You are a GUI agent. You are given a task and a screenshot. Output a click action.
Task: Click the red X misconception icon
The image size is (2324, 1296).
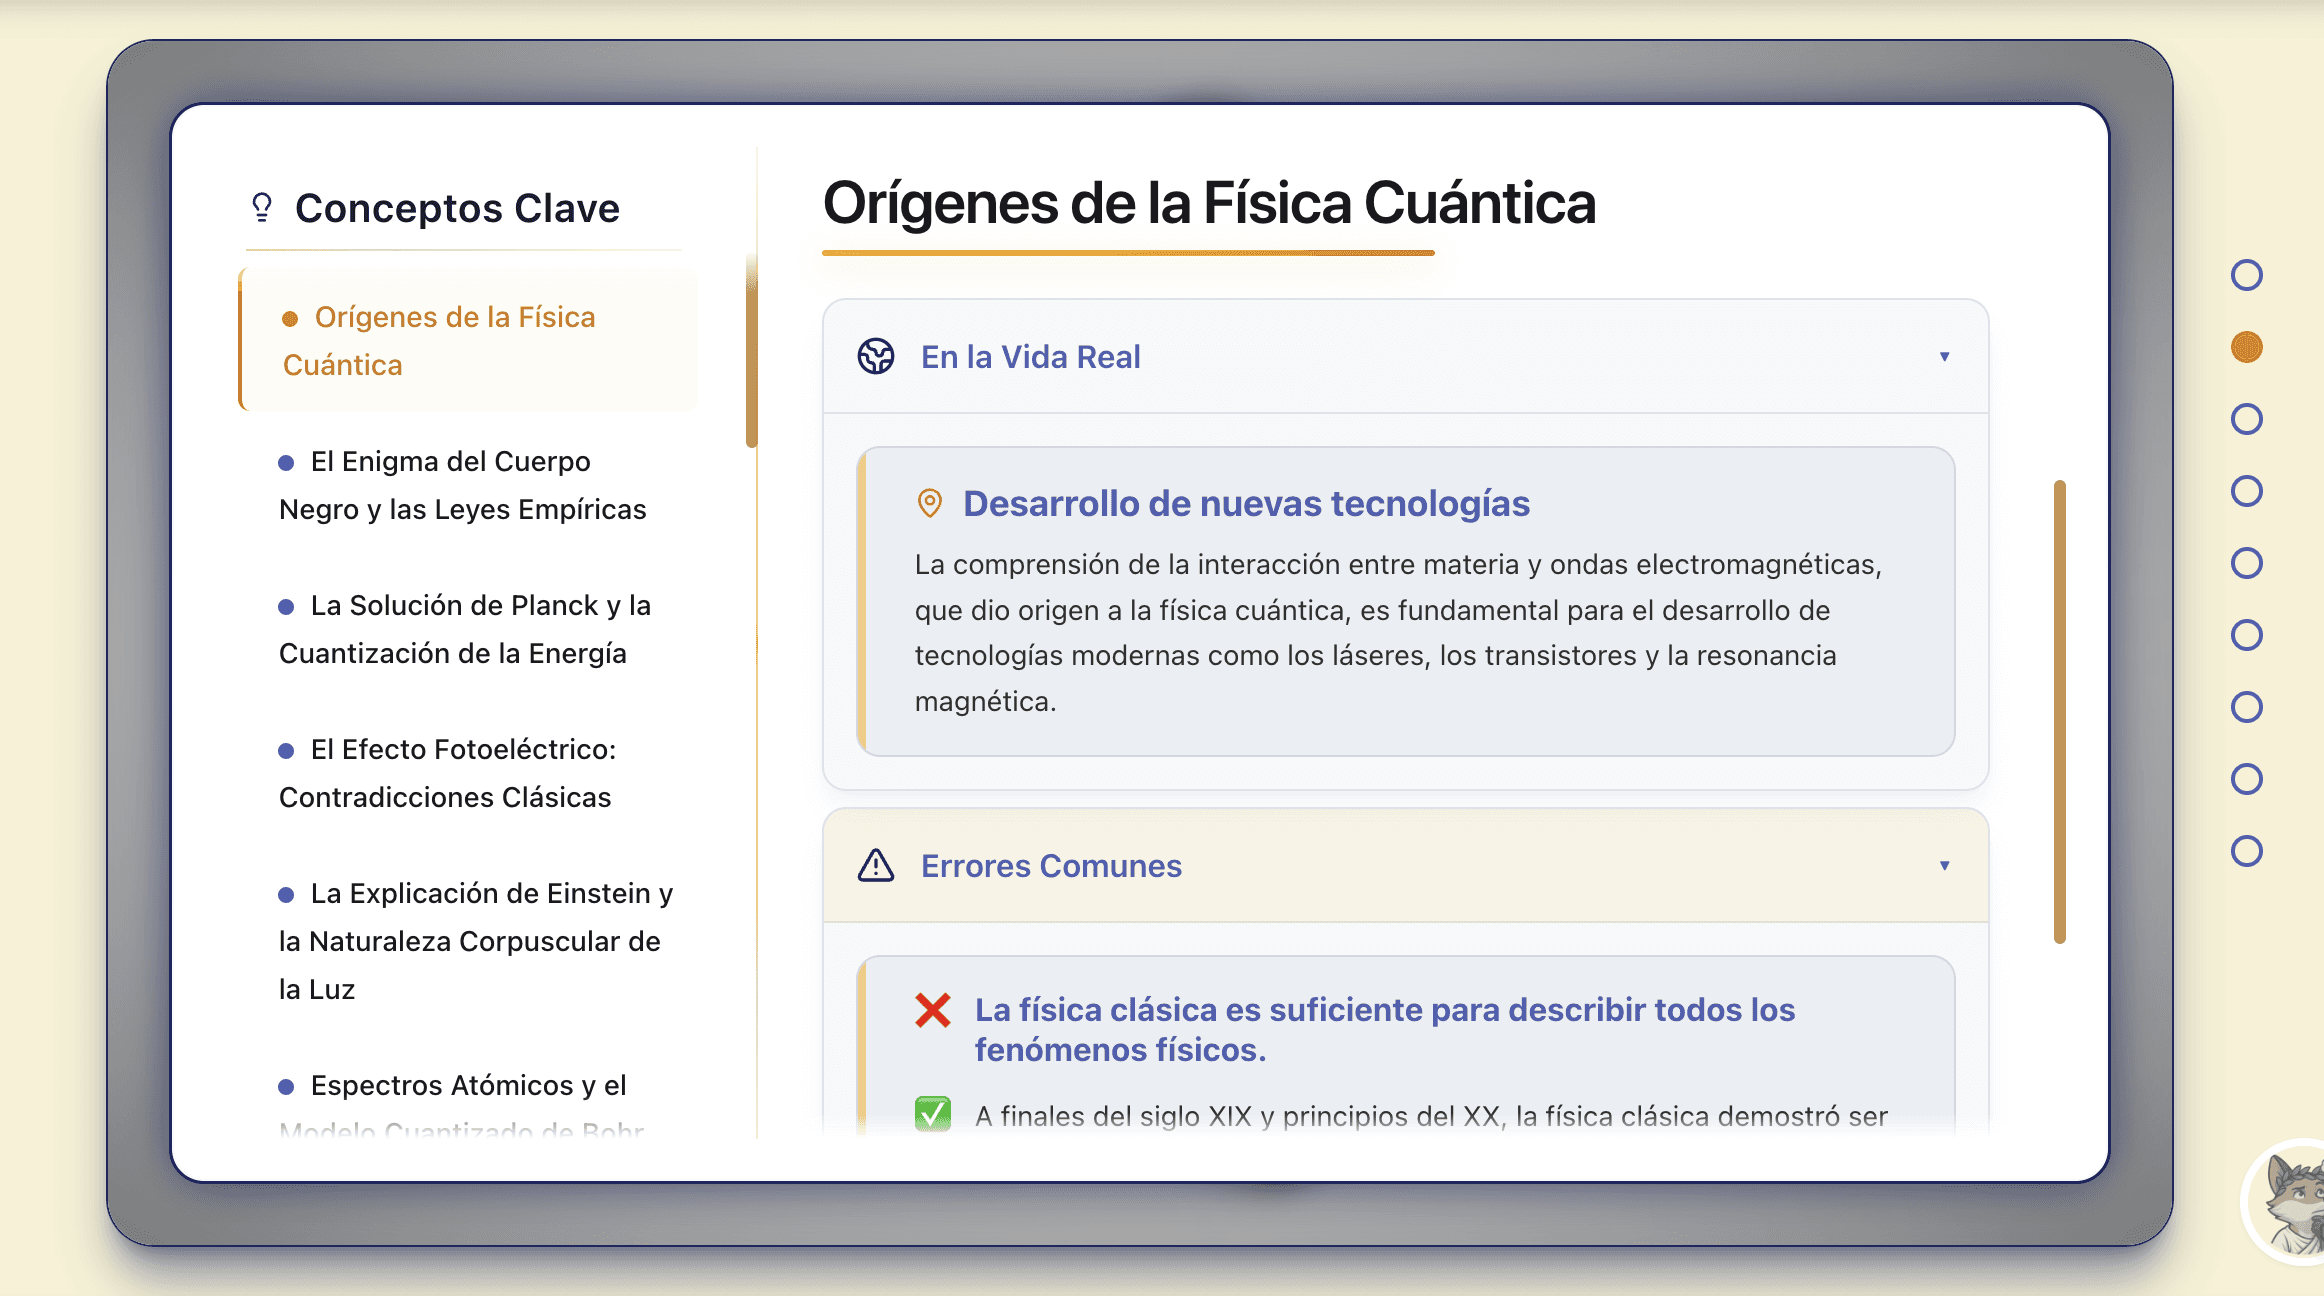(933, 1010)
